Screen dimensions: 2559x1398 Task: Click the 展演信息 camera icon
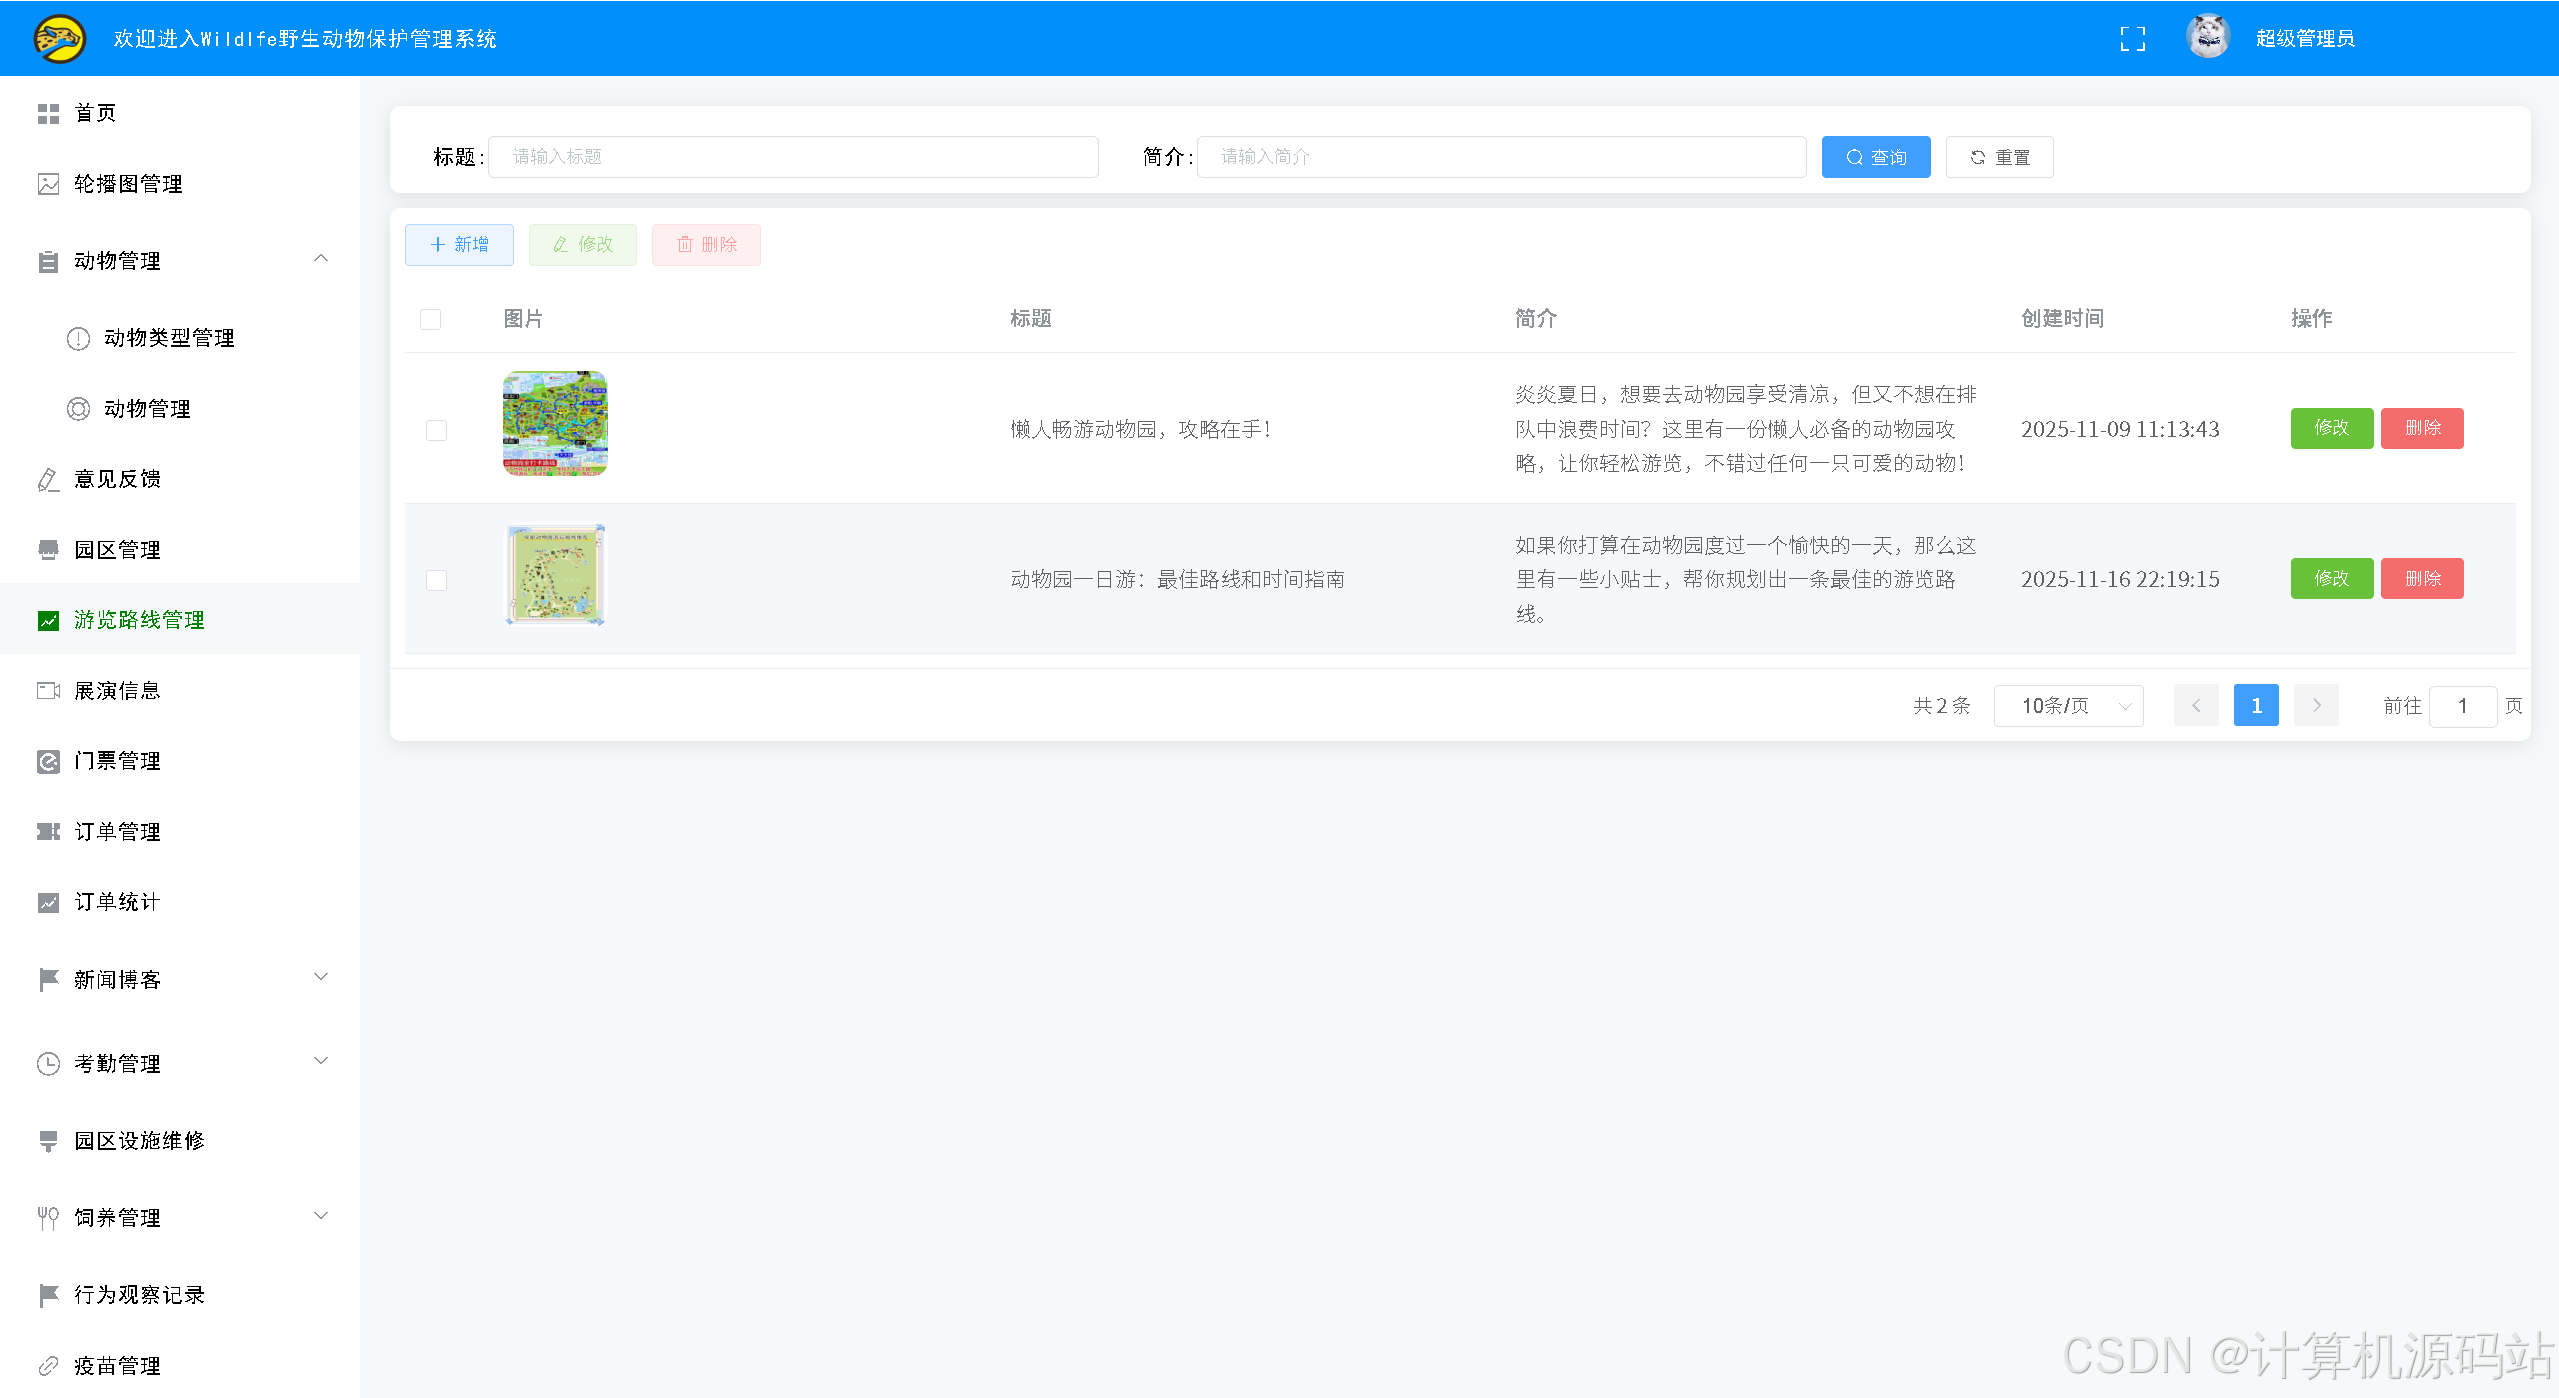48,691
